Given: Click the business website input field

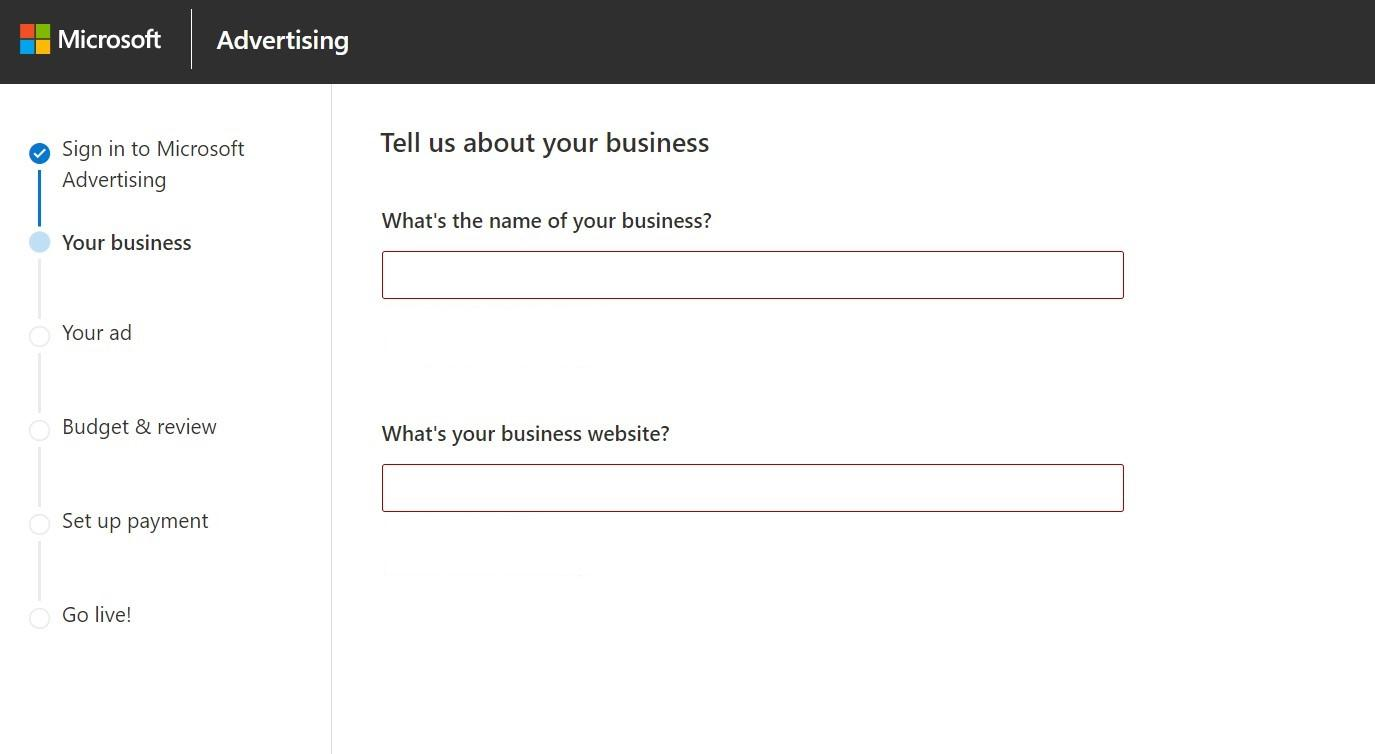Looking at the screenshot, I should coord(753,487).
